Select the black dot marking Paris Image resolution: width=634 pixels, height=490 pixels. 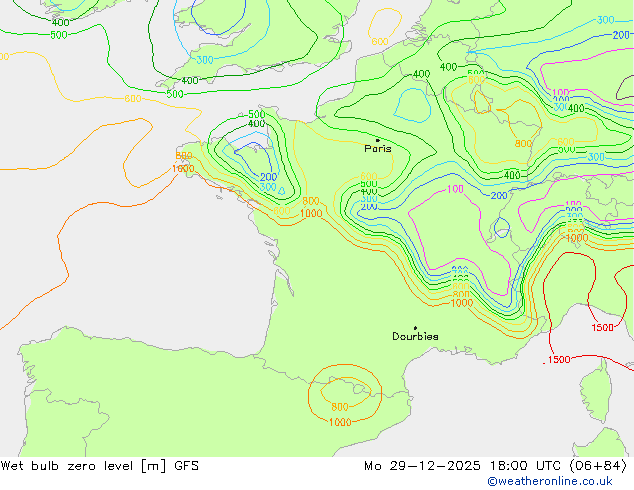[x=378, y=140]
